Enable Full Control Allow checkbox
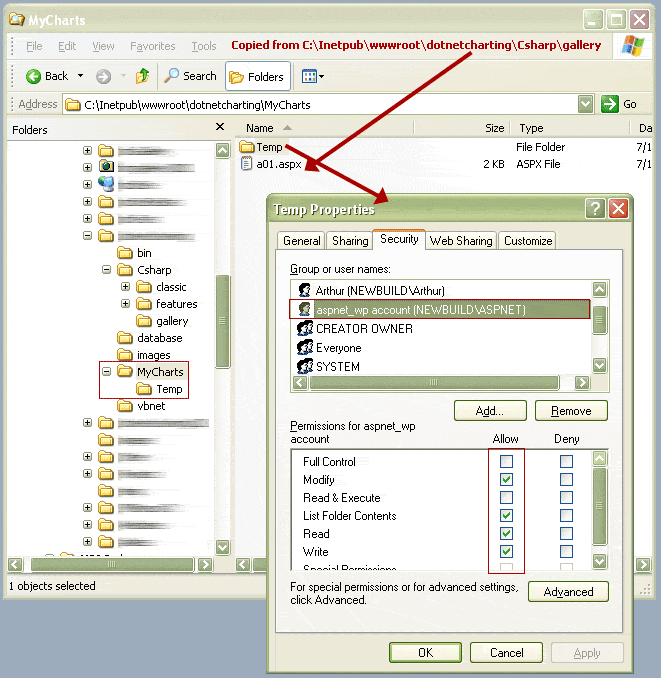661x678 pixels. click(506, 462)
